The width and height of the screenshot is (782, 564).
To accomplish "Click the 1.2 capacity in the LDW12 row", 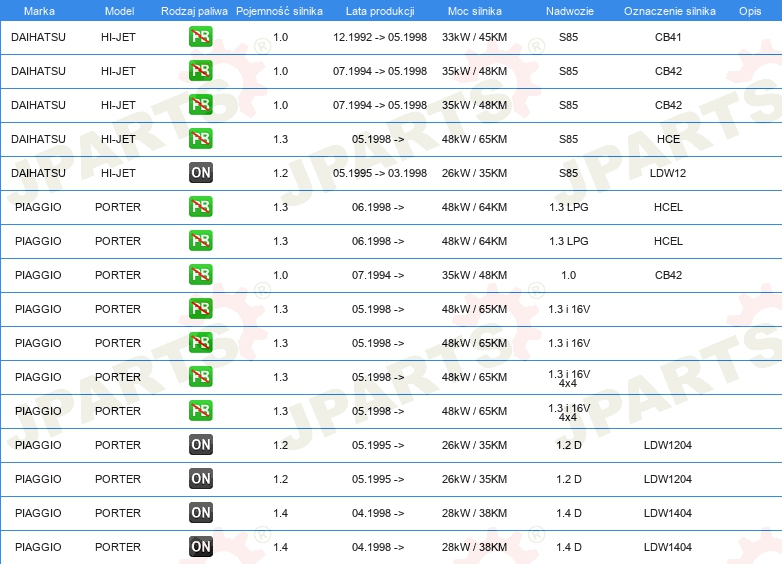I will point(281,173).
